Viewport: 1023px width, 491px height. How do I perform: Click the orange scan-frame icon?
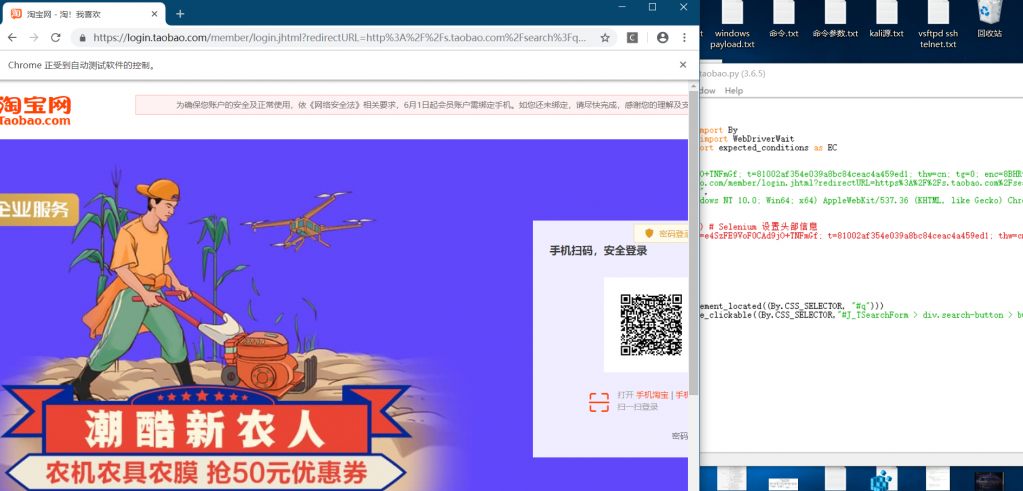tap(598, 402)
